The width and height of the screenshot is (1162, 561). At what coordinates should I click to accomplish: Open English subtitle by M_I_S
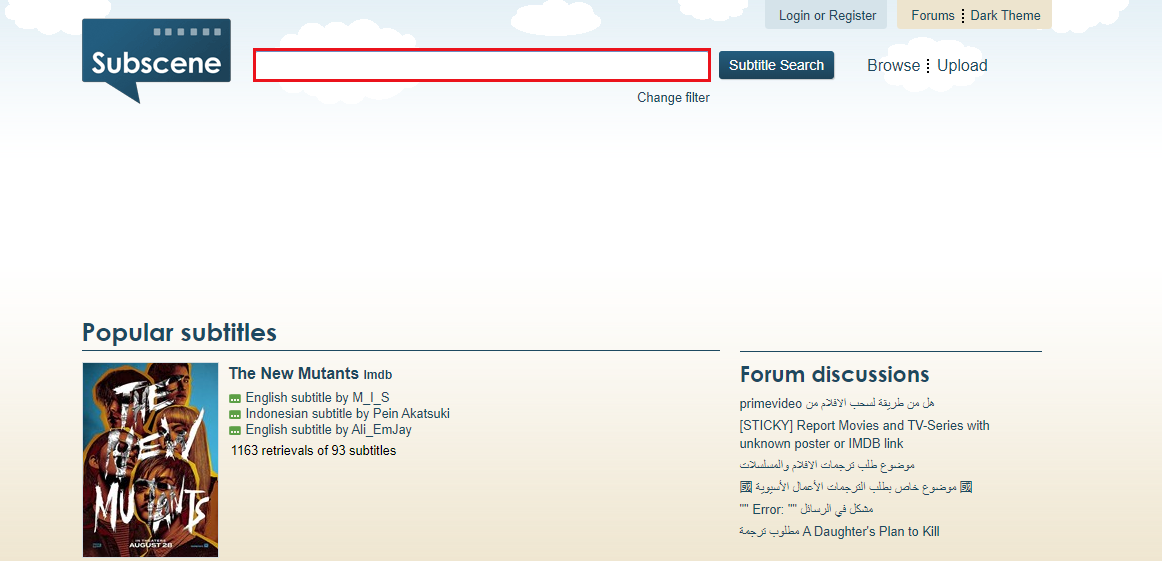317,398
